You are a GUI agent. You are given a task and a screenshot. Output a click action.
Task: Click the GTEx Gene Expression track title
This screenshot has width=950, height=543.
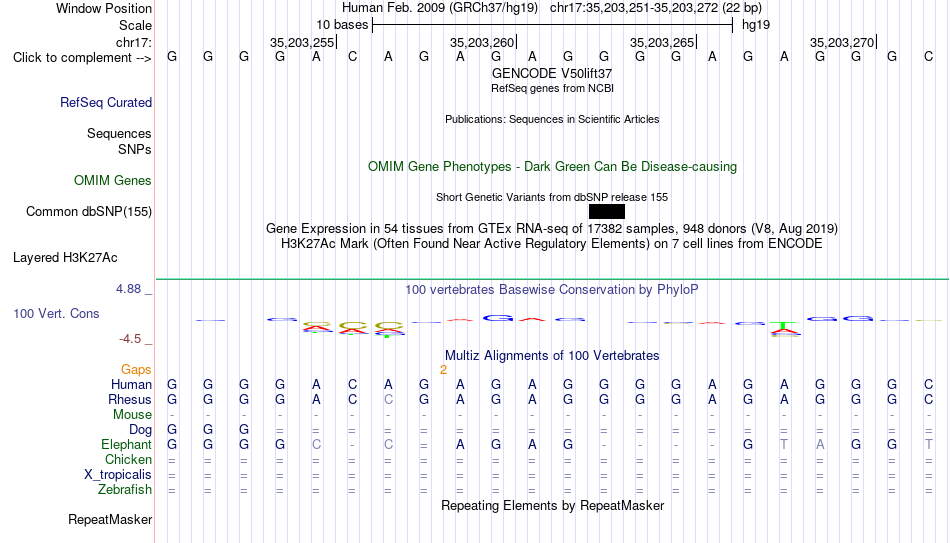[x=552, y=228]
